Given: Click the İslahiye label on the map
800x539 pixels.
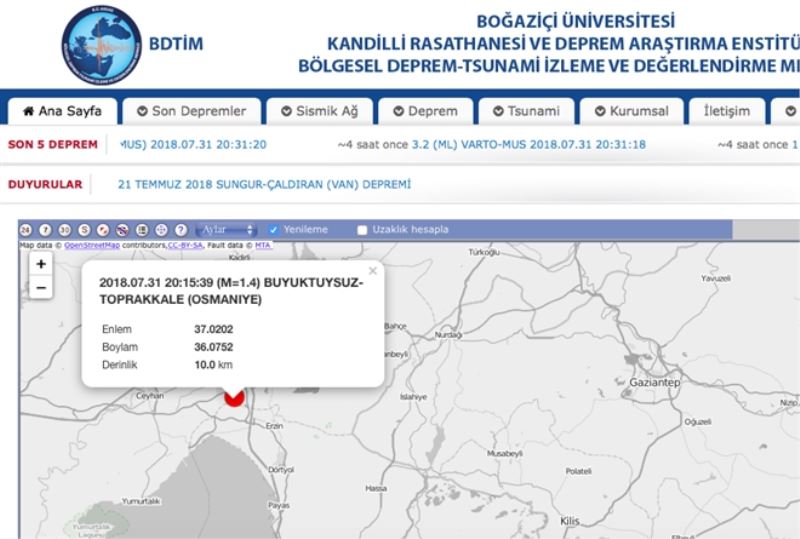Looking at the screenshot, I should [413, 397].
